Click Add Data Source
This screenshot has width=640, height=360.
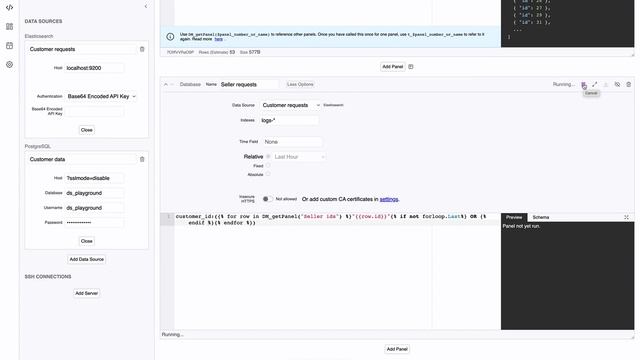pyautogui.click(x=87, y=259)
